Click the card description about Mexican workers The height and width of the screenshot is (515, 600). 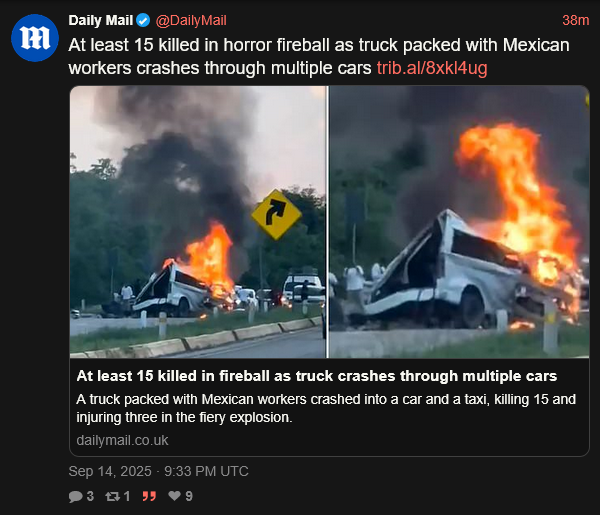326,408
